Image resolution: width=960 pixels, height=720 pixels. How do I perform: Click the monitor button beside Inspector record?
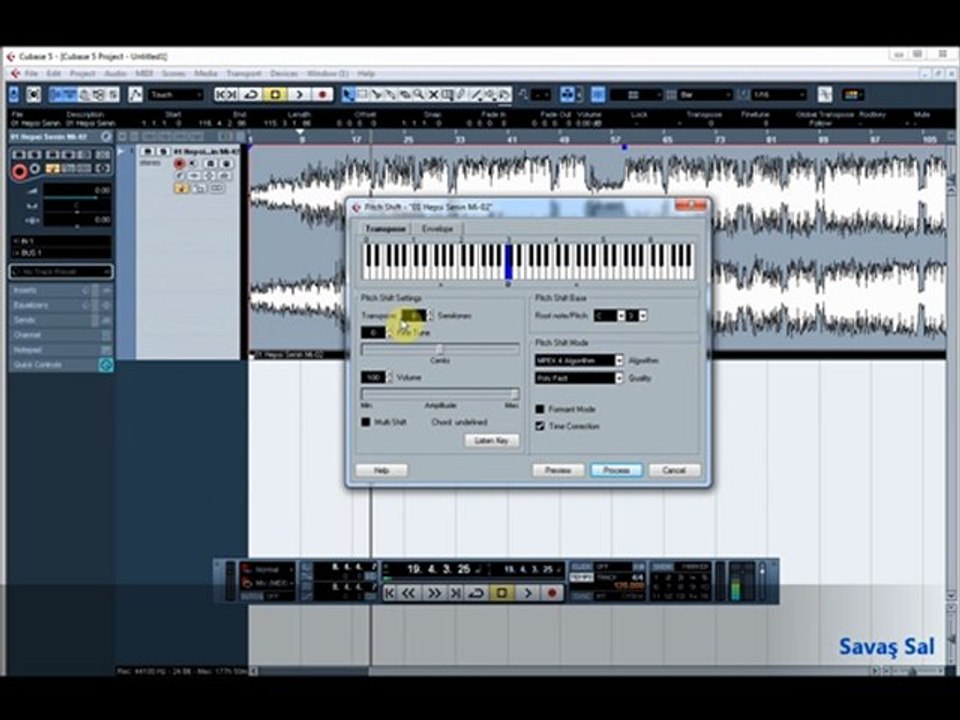[x=36, y=168]
